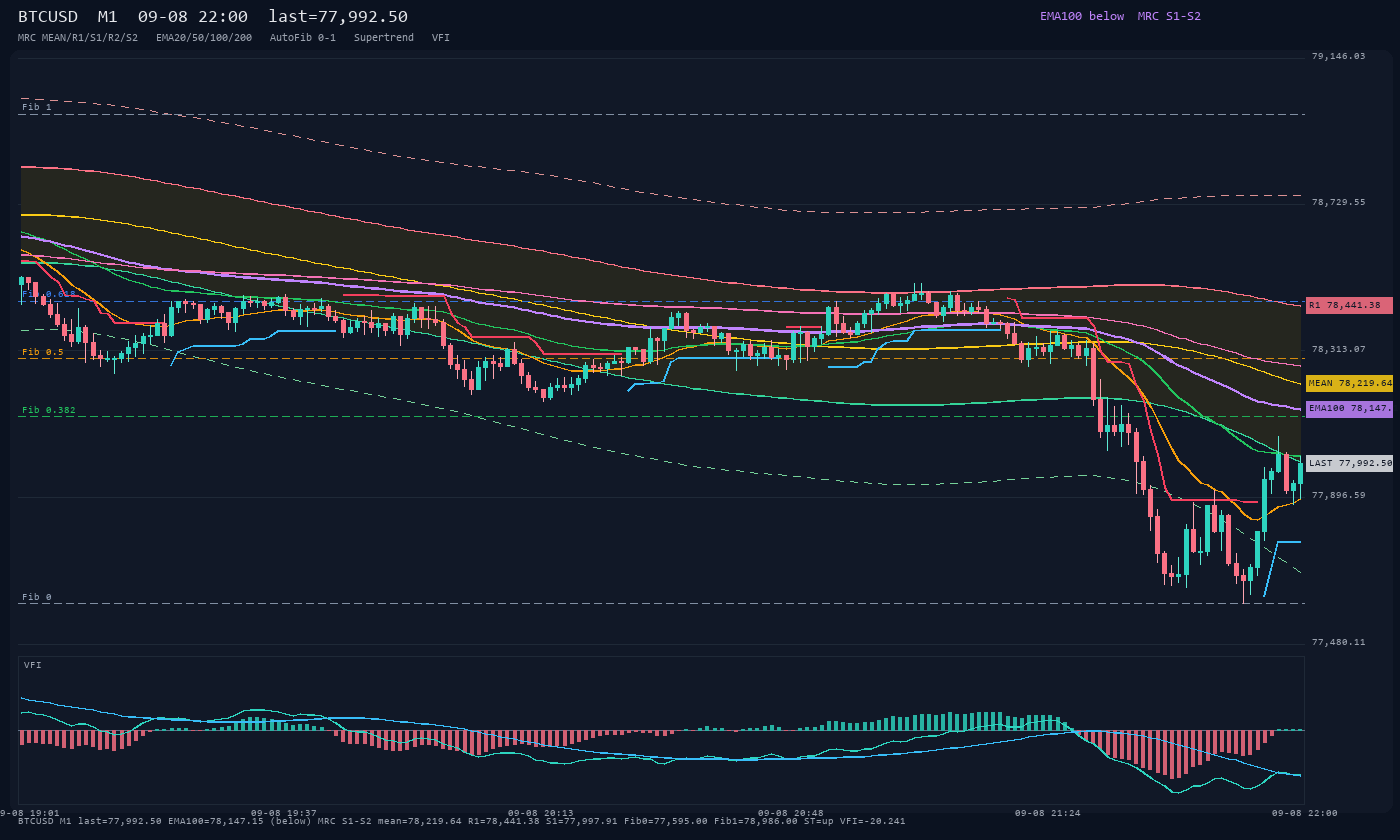Click the BTCUSD symbol in the chart title
The image size is (1400, 840).
point(51,17)
